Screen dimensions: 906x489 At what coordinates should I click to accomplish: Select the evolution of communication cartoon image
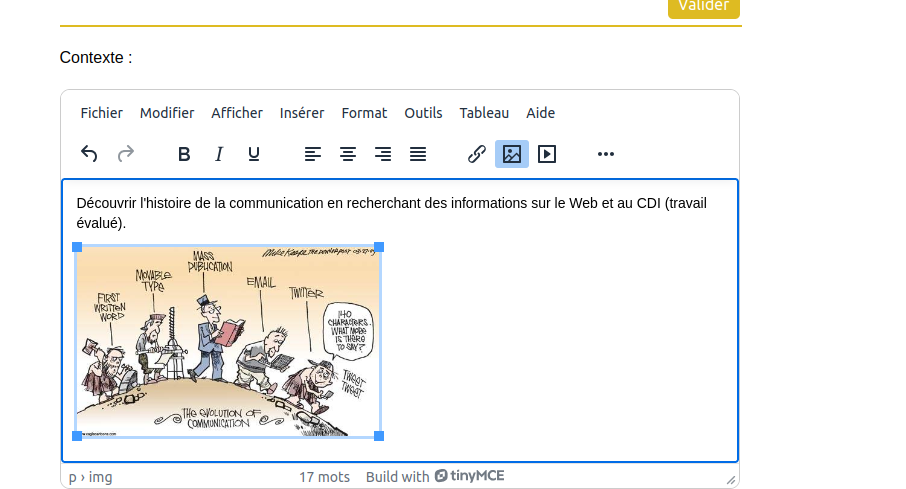click(228, 342)
